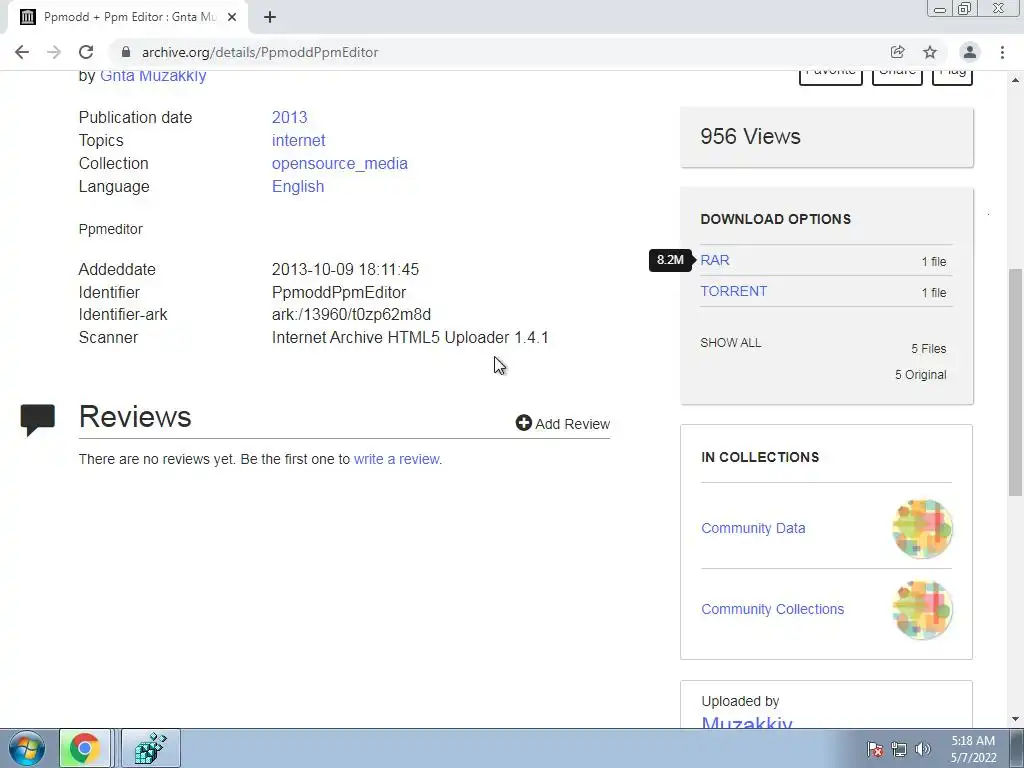
Task: Click the Share button
Action: click(897, 76)
